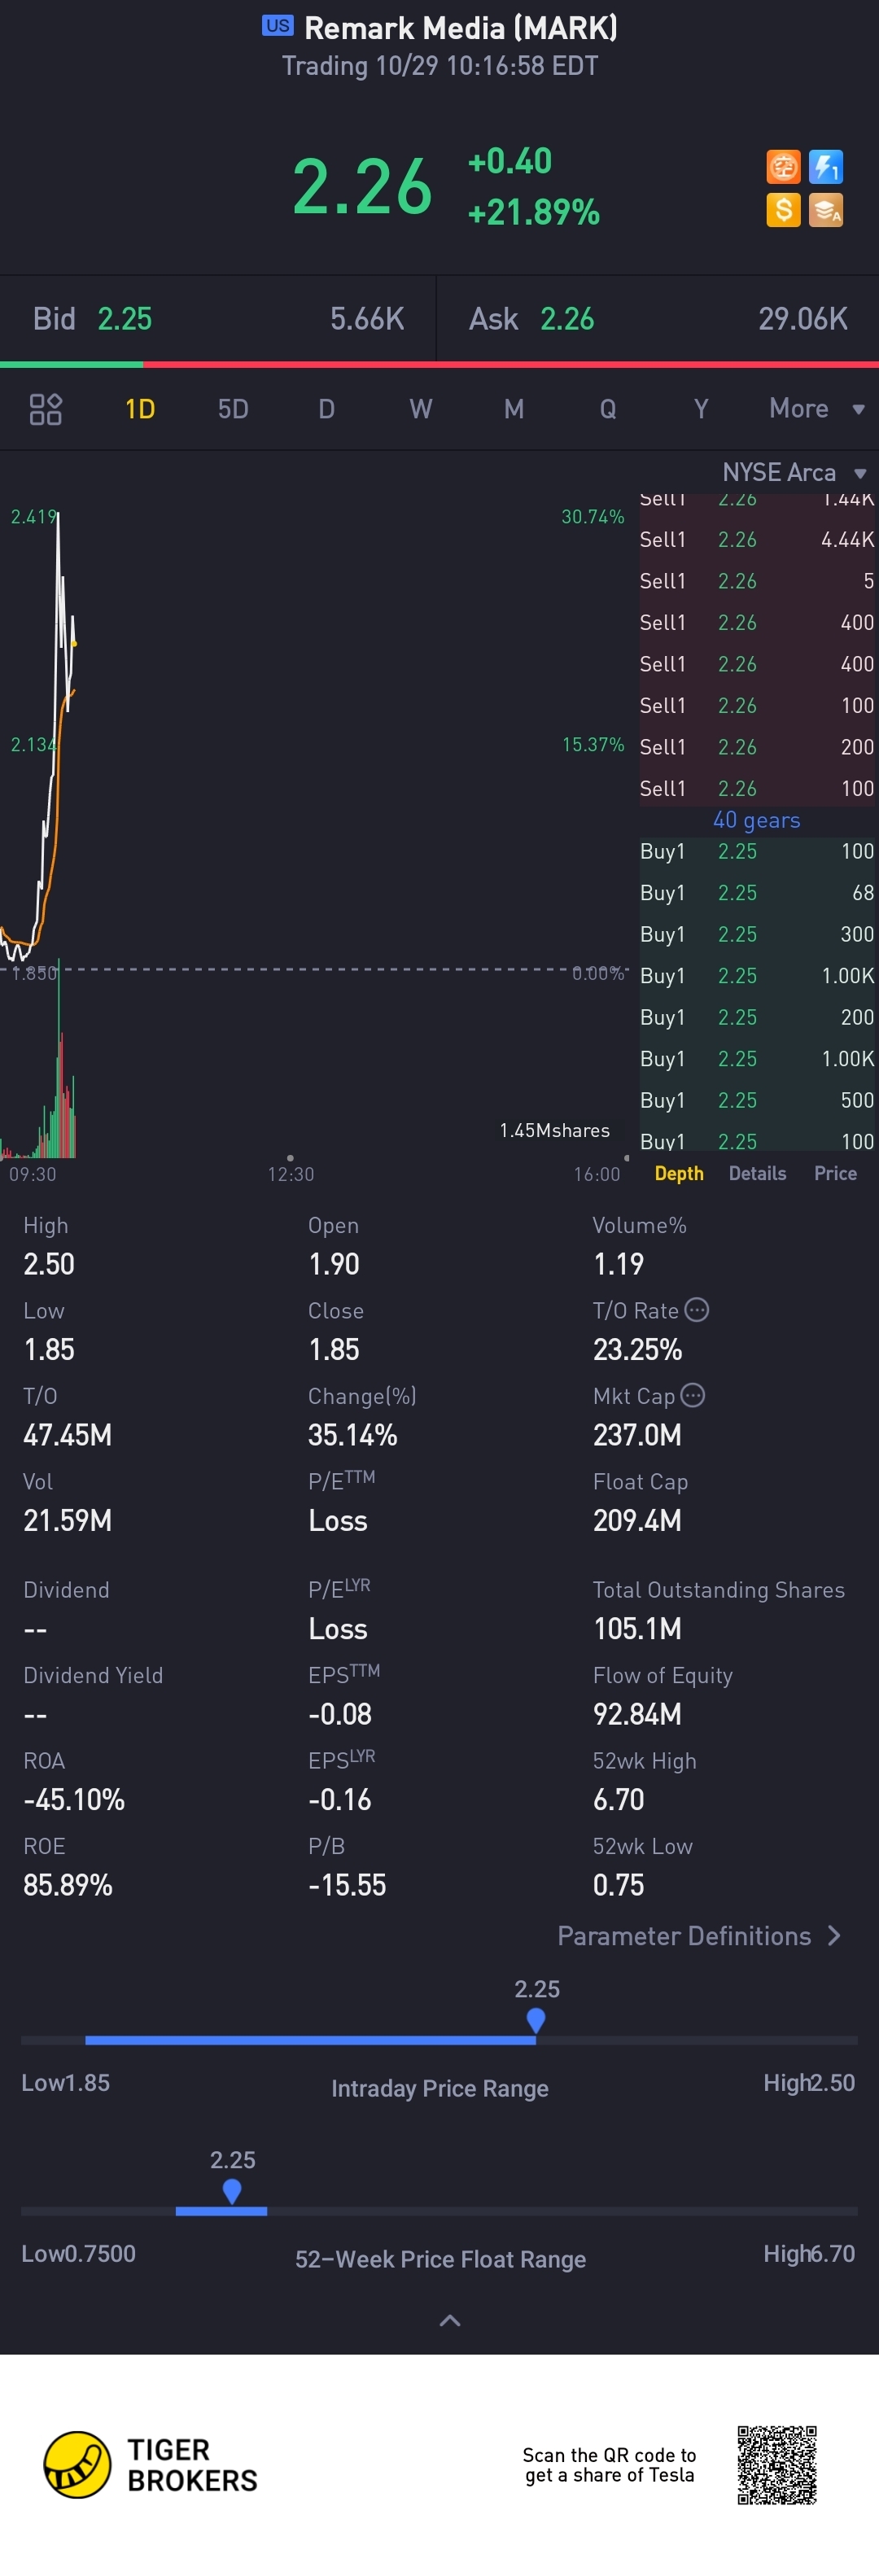Tap the Sell1 row with quantity 5
Screen dimensions: 879x2576
tap(757, 581)
